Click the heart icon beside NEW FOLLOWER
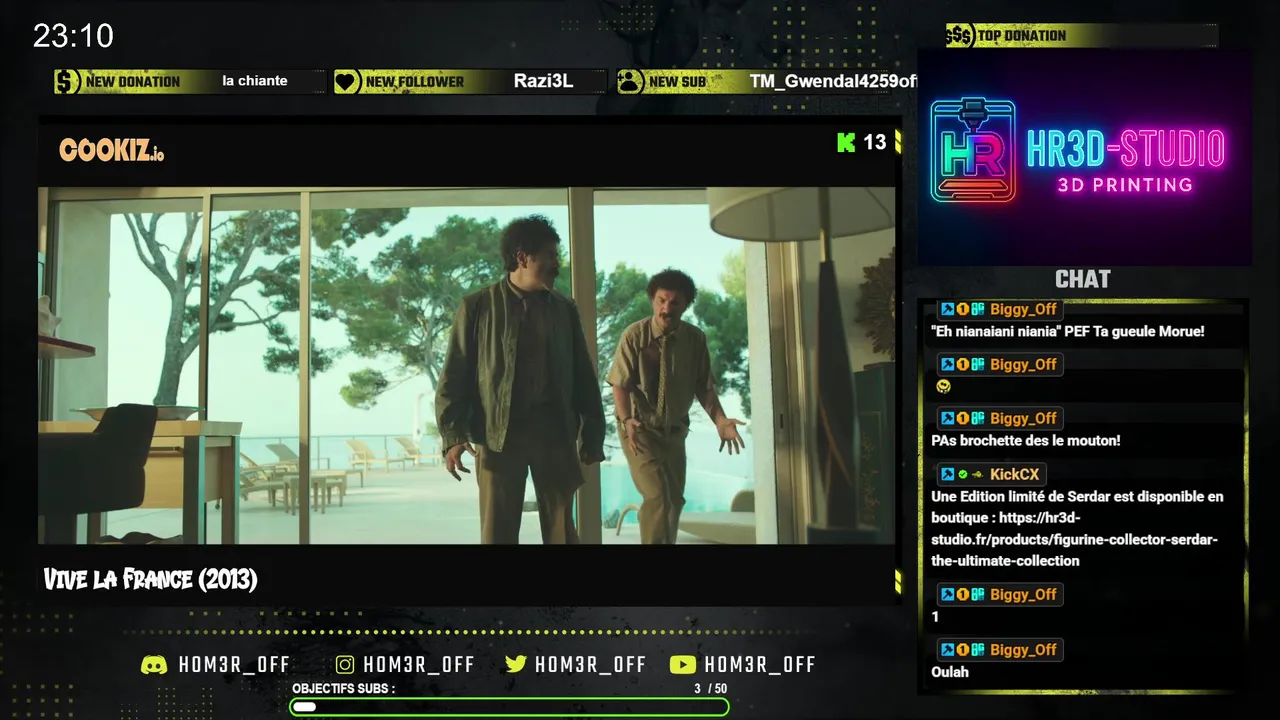The image size is (1280, 720). 347,82
